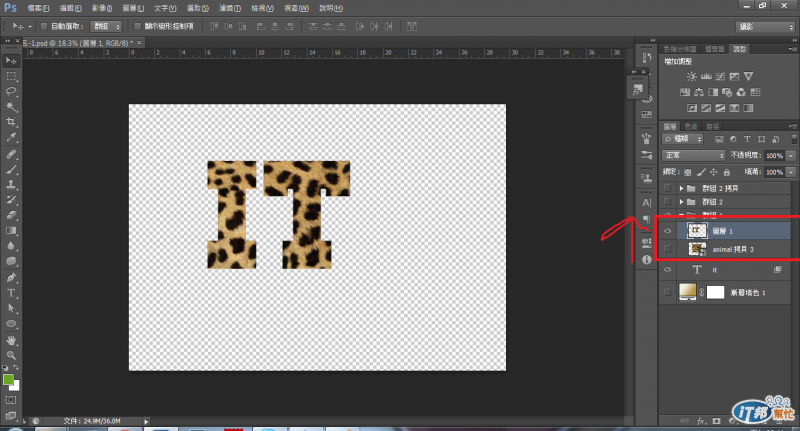The image size is (800, 431).
Task: Switch to the 色版 (Channels) tab
Action: 691,126
